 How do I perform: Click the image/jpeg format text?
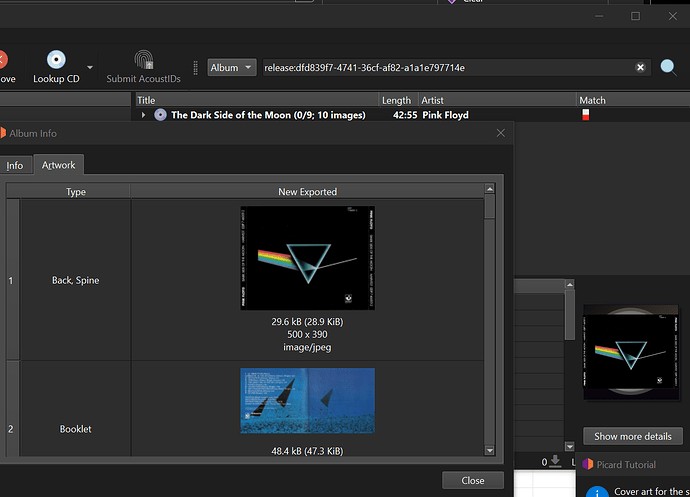[x=307, y=347]
